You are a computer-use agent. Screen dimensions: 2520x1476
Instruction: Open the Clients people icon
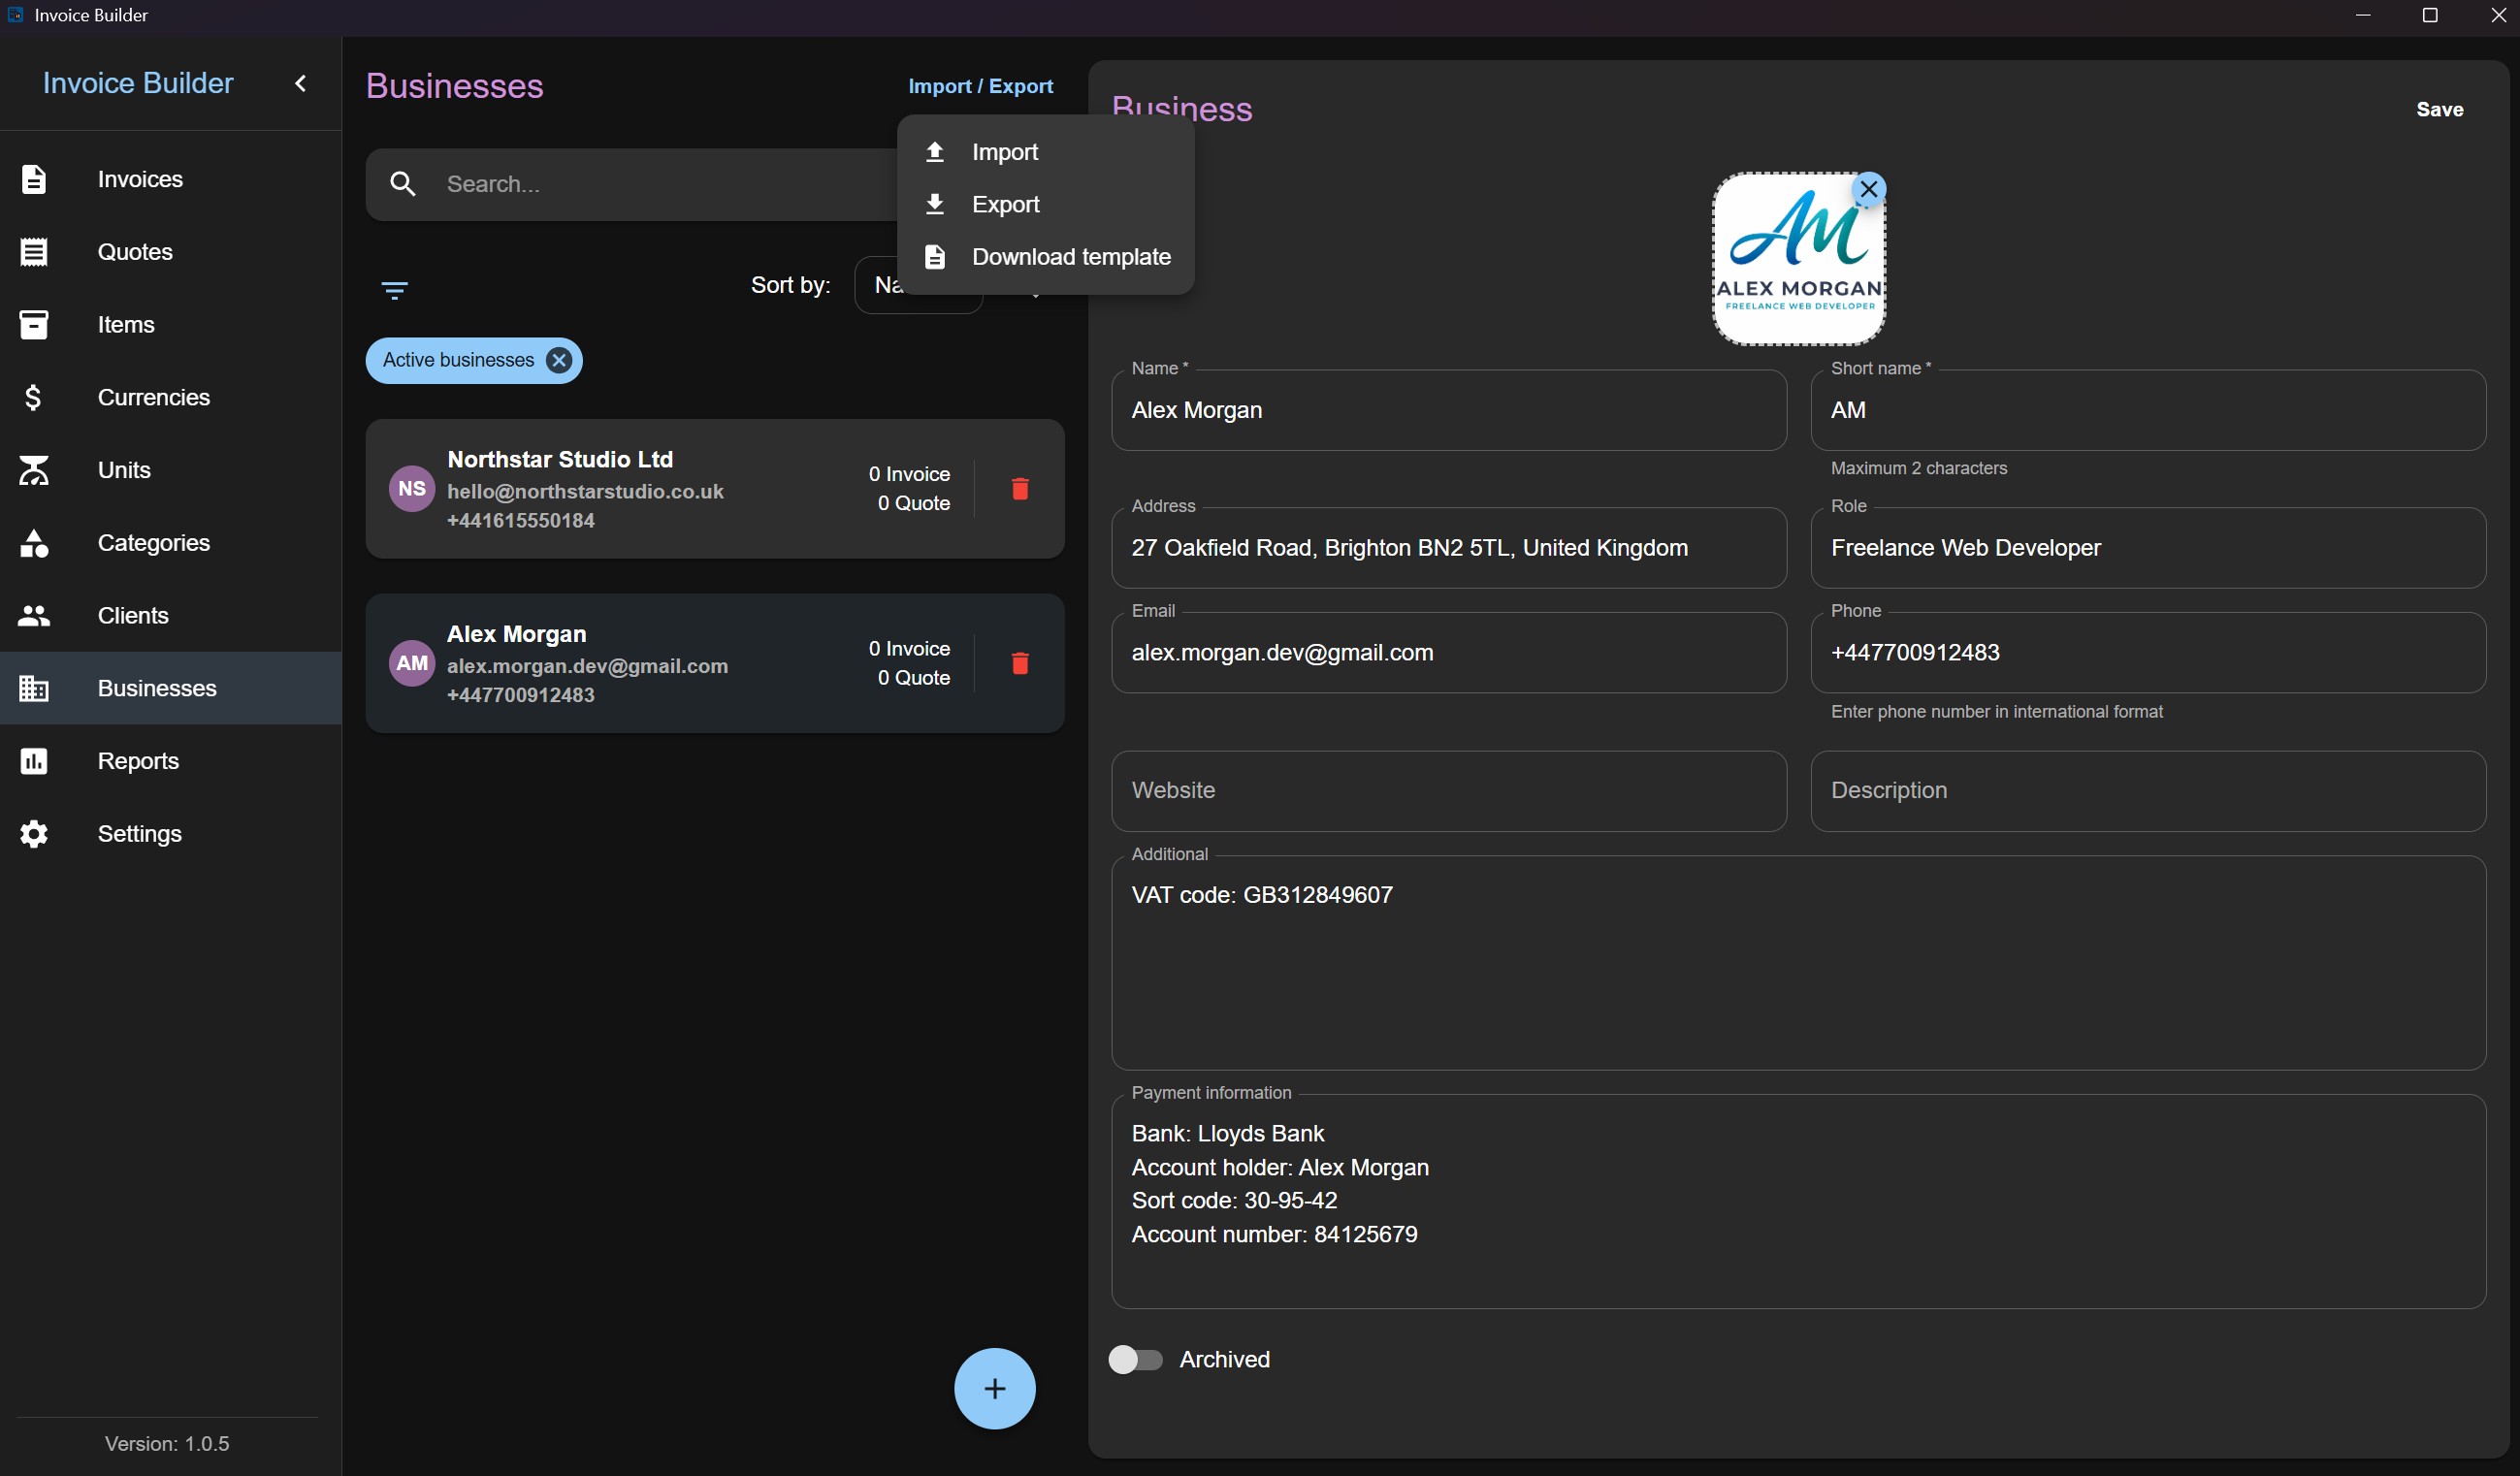(x=34, y=616)
